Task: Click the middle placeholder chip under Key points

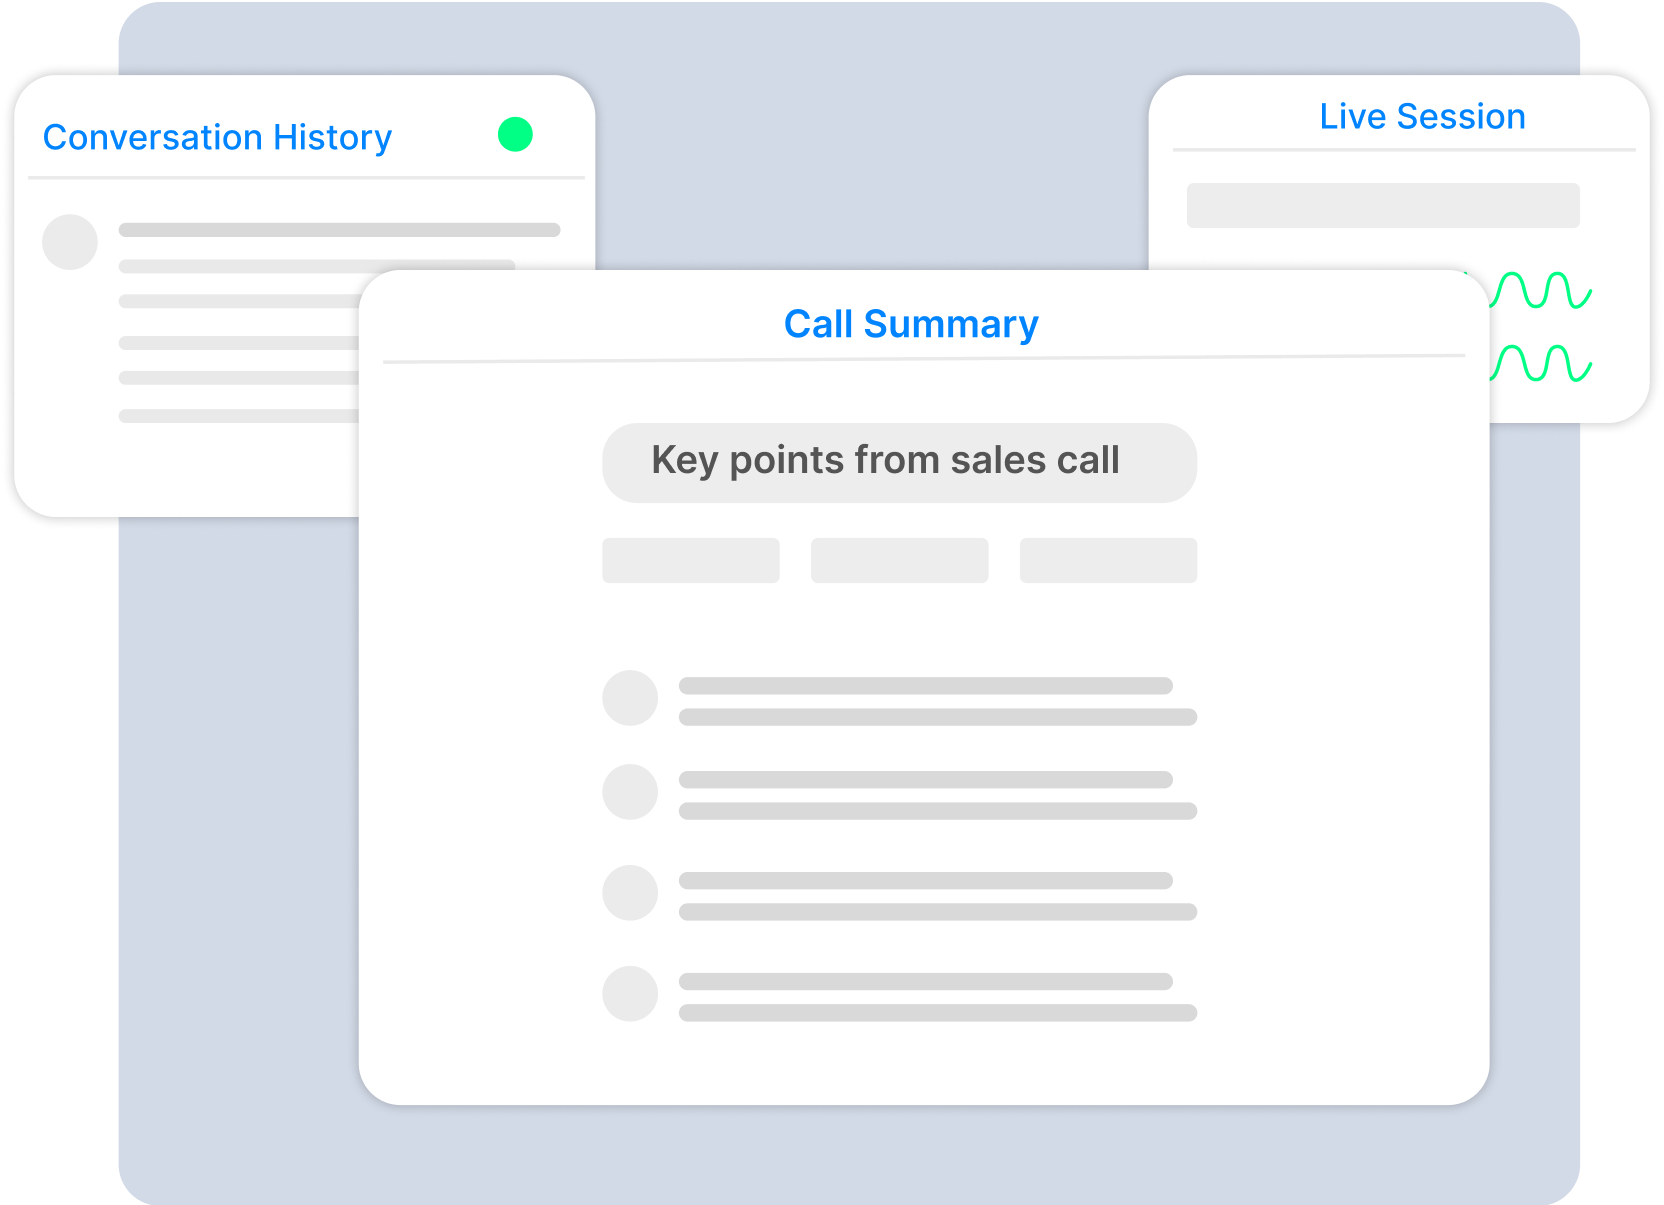Action: pyautogui.click(x=899, y=560)
